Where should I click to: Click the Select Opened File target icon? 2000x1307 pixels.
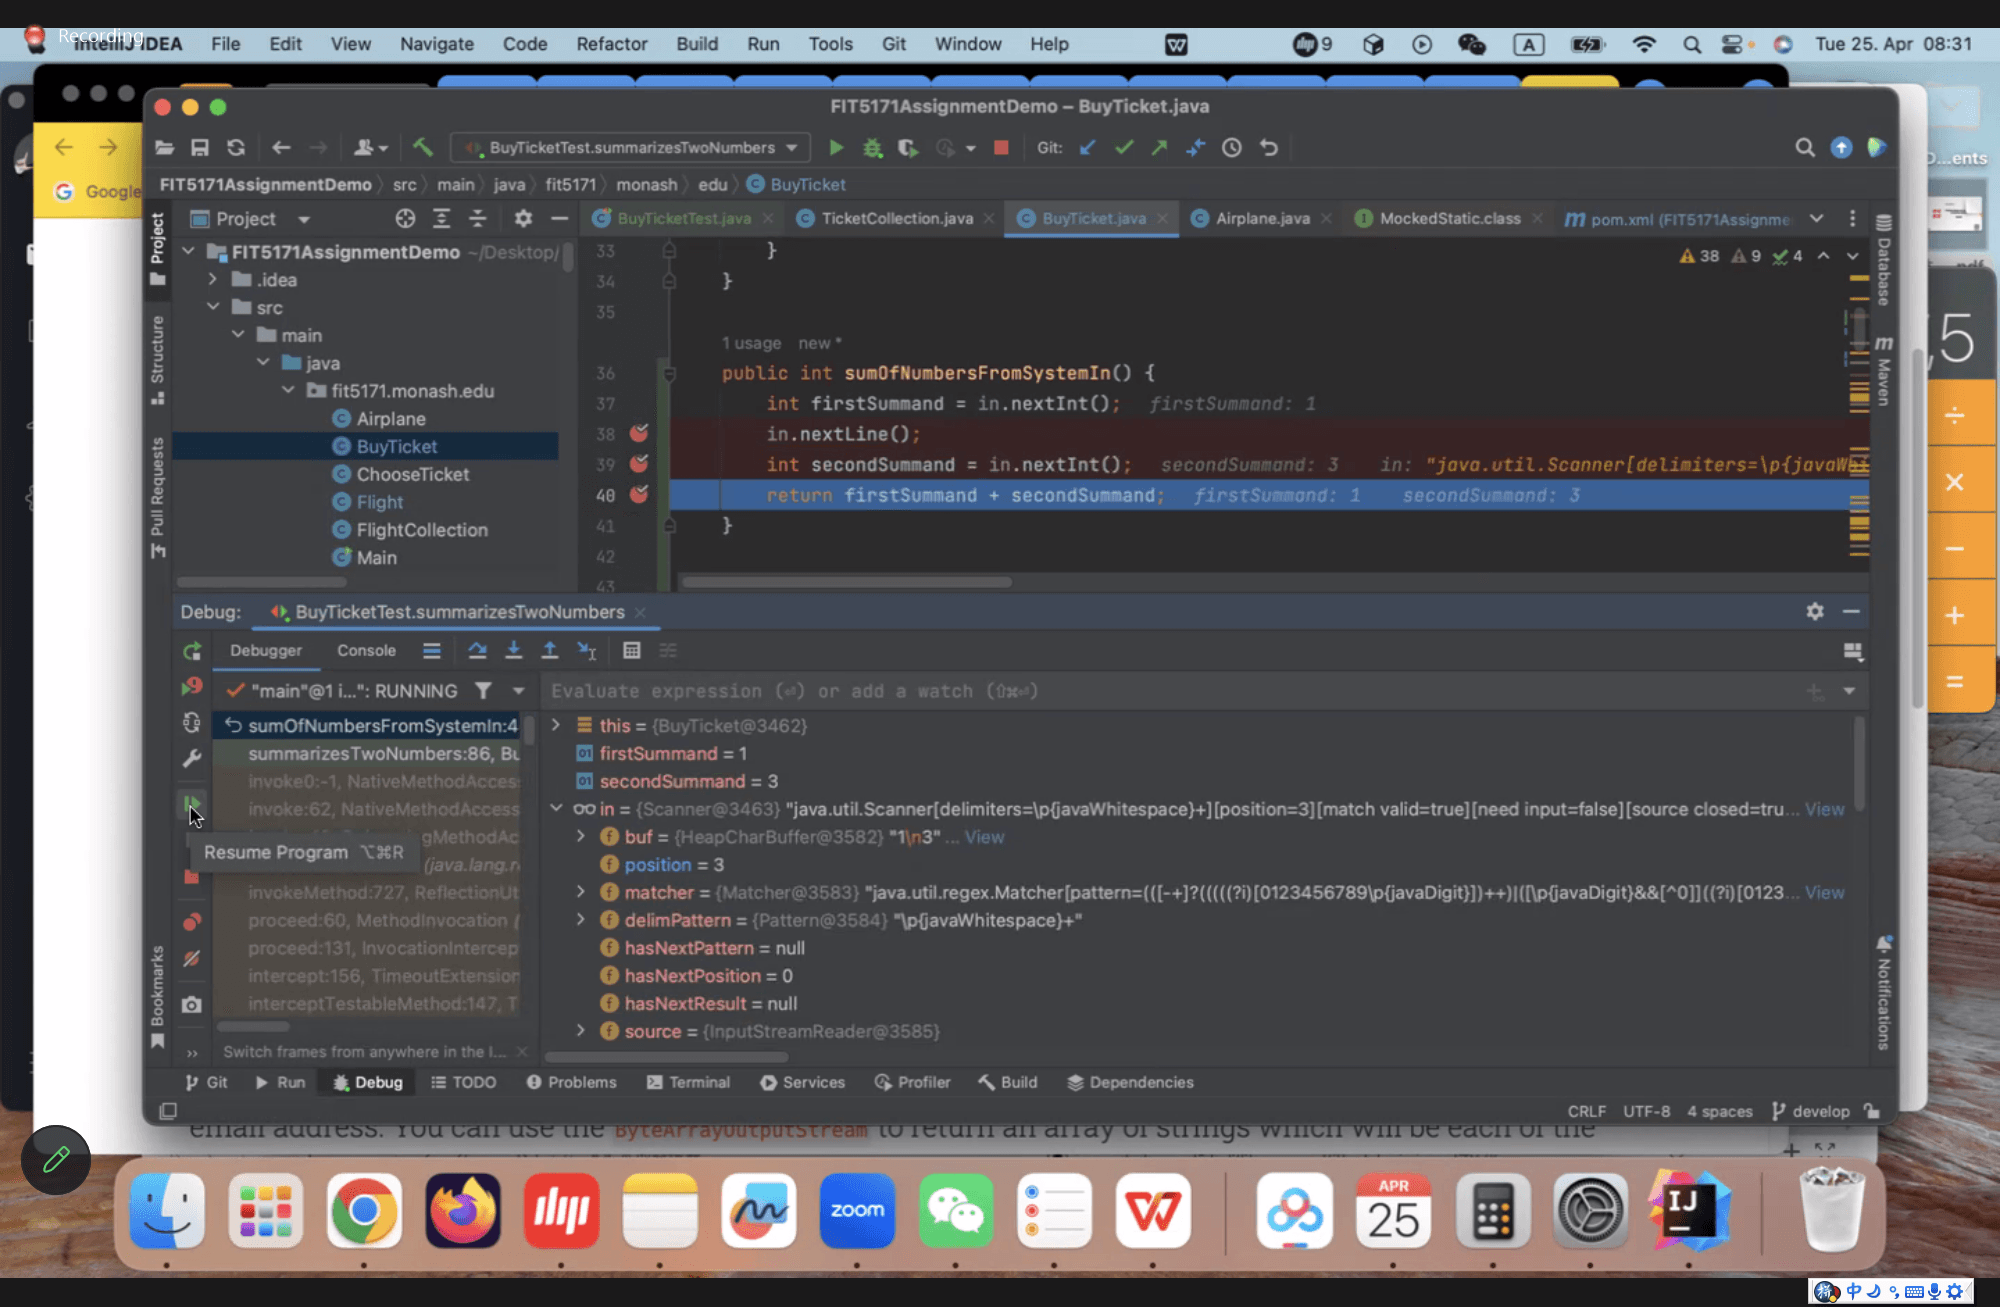[405, 218]
